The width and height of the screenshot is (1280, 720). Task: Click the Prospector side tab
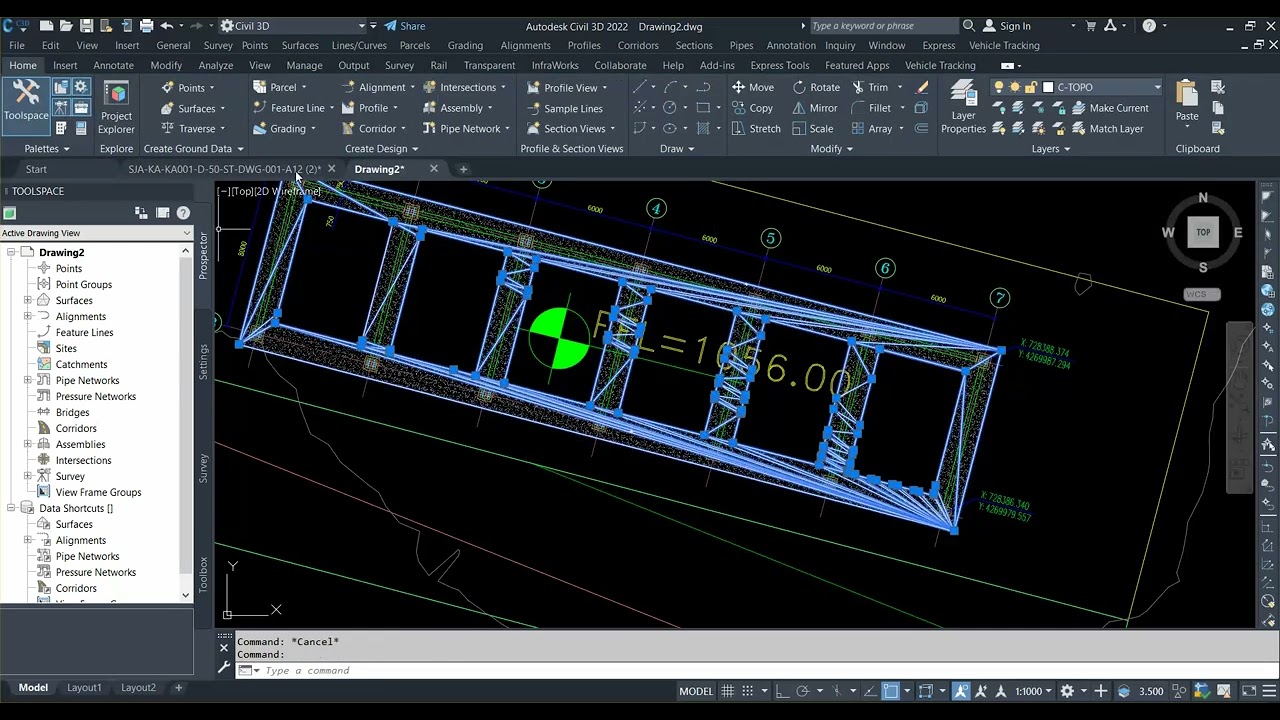pyautogui.click(x=204, y=255)
